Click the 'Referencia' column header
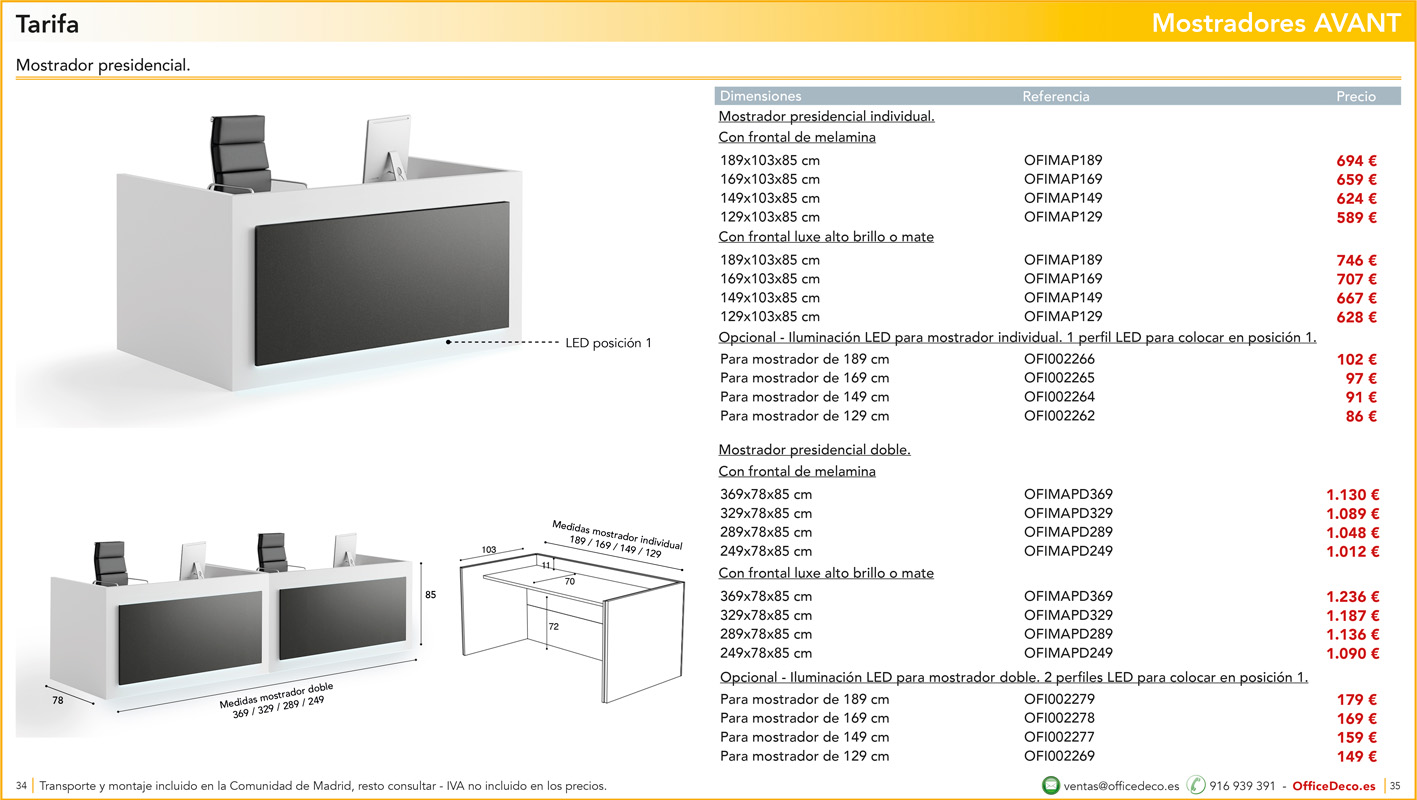Screen dimensions: 1417x800 pyautogui.click(x=1056, y=96)
